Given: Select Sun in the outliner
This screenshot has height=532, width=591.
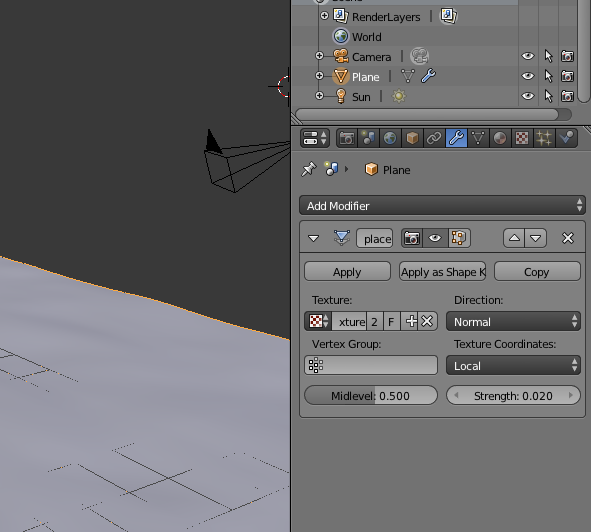Looking at the screenshot, I should tap(361, 97).
